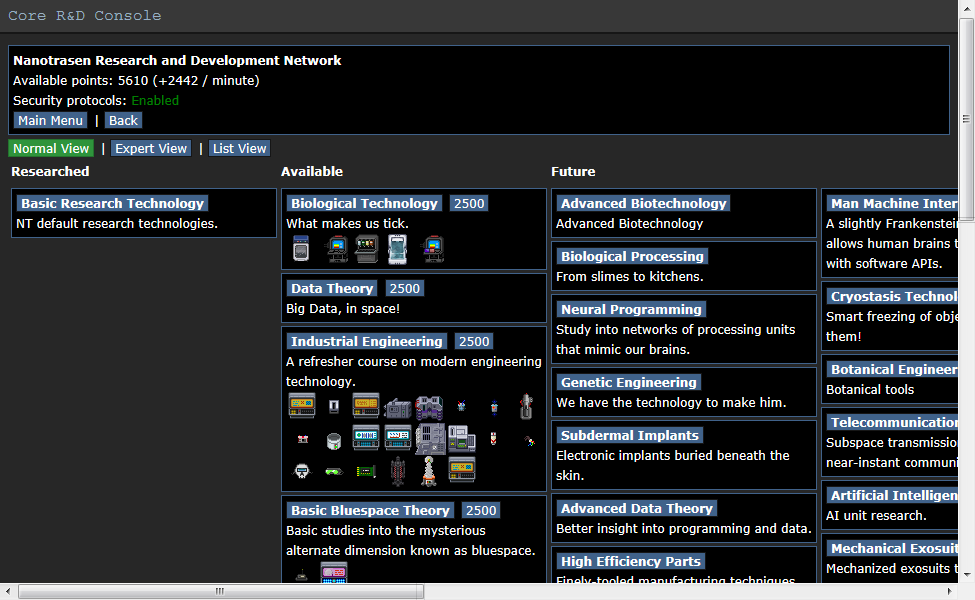Click the small blue item icon with vertical arrows

(494, 407)
